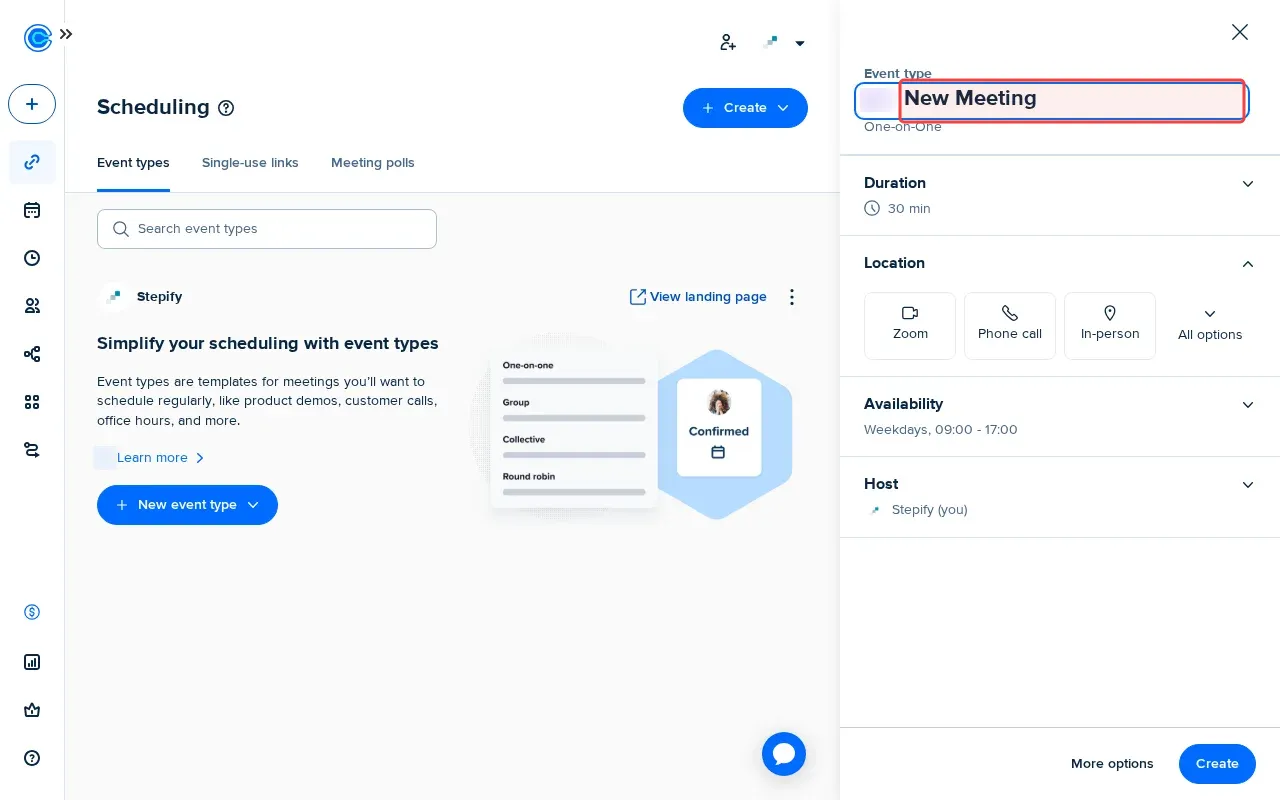
Task: Select Zoom as meeting location
Action: tap(910, 325)
